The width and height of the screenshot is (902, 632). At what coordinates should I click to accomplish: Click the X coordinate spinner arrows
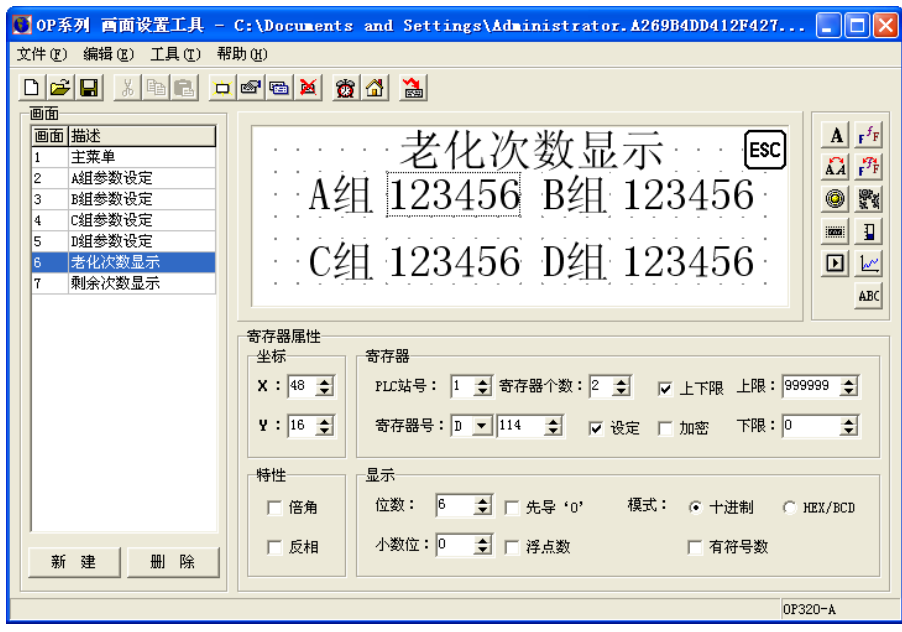(324, 386)
